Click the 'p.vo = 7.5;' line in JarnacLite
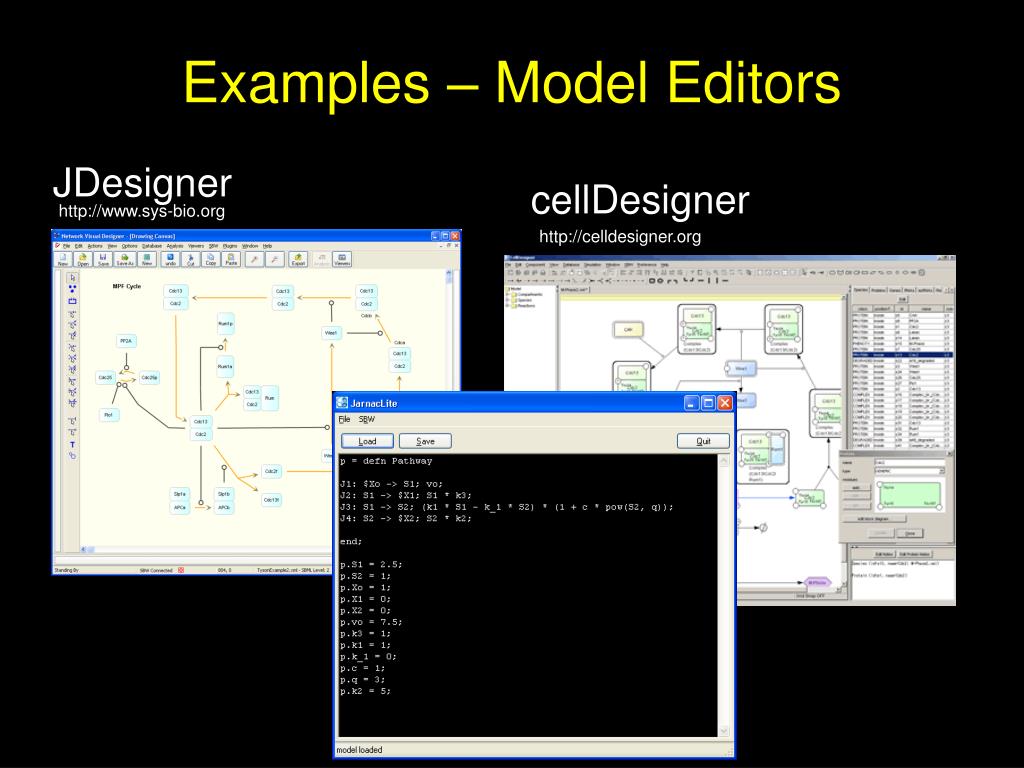The image size is (1024, 768). [x=371, y=622]
